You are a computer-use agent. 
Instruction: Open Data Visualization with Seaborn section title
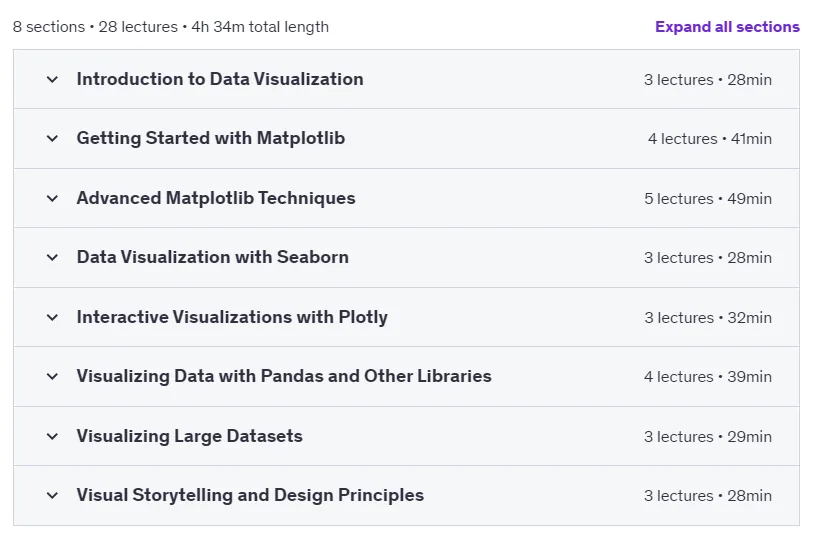[x=213, y=257]
